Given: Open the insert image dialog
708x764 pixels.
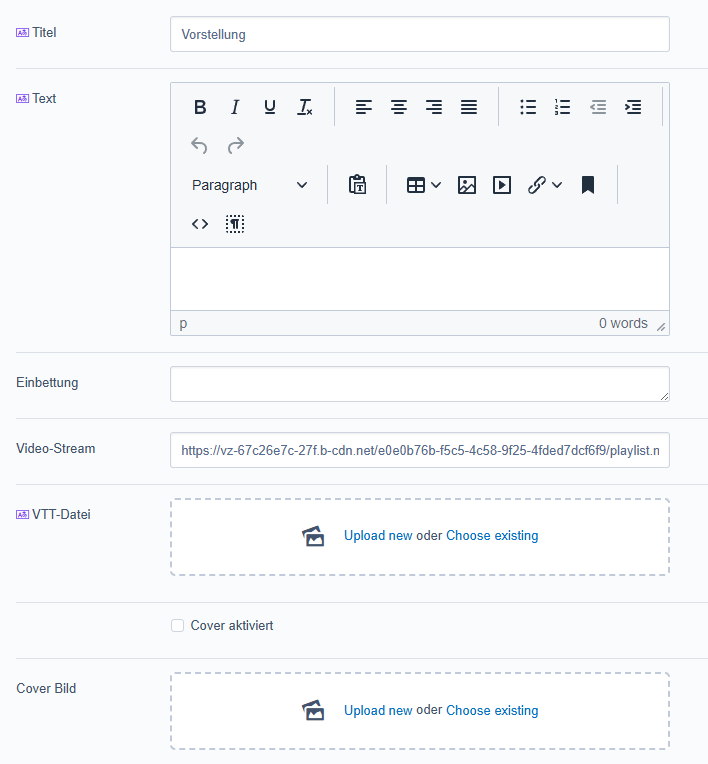Looking at the screenshot, I should 467,185.
